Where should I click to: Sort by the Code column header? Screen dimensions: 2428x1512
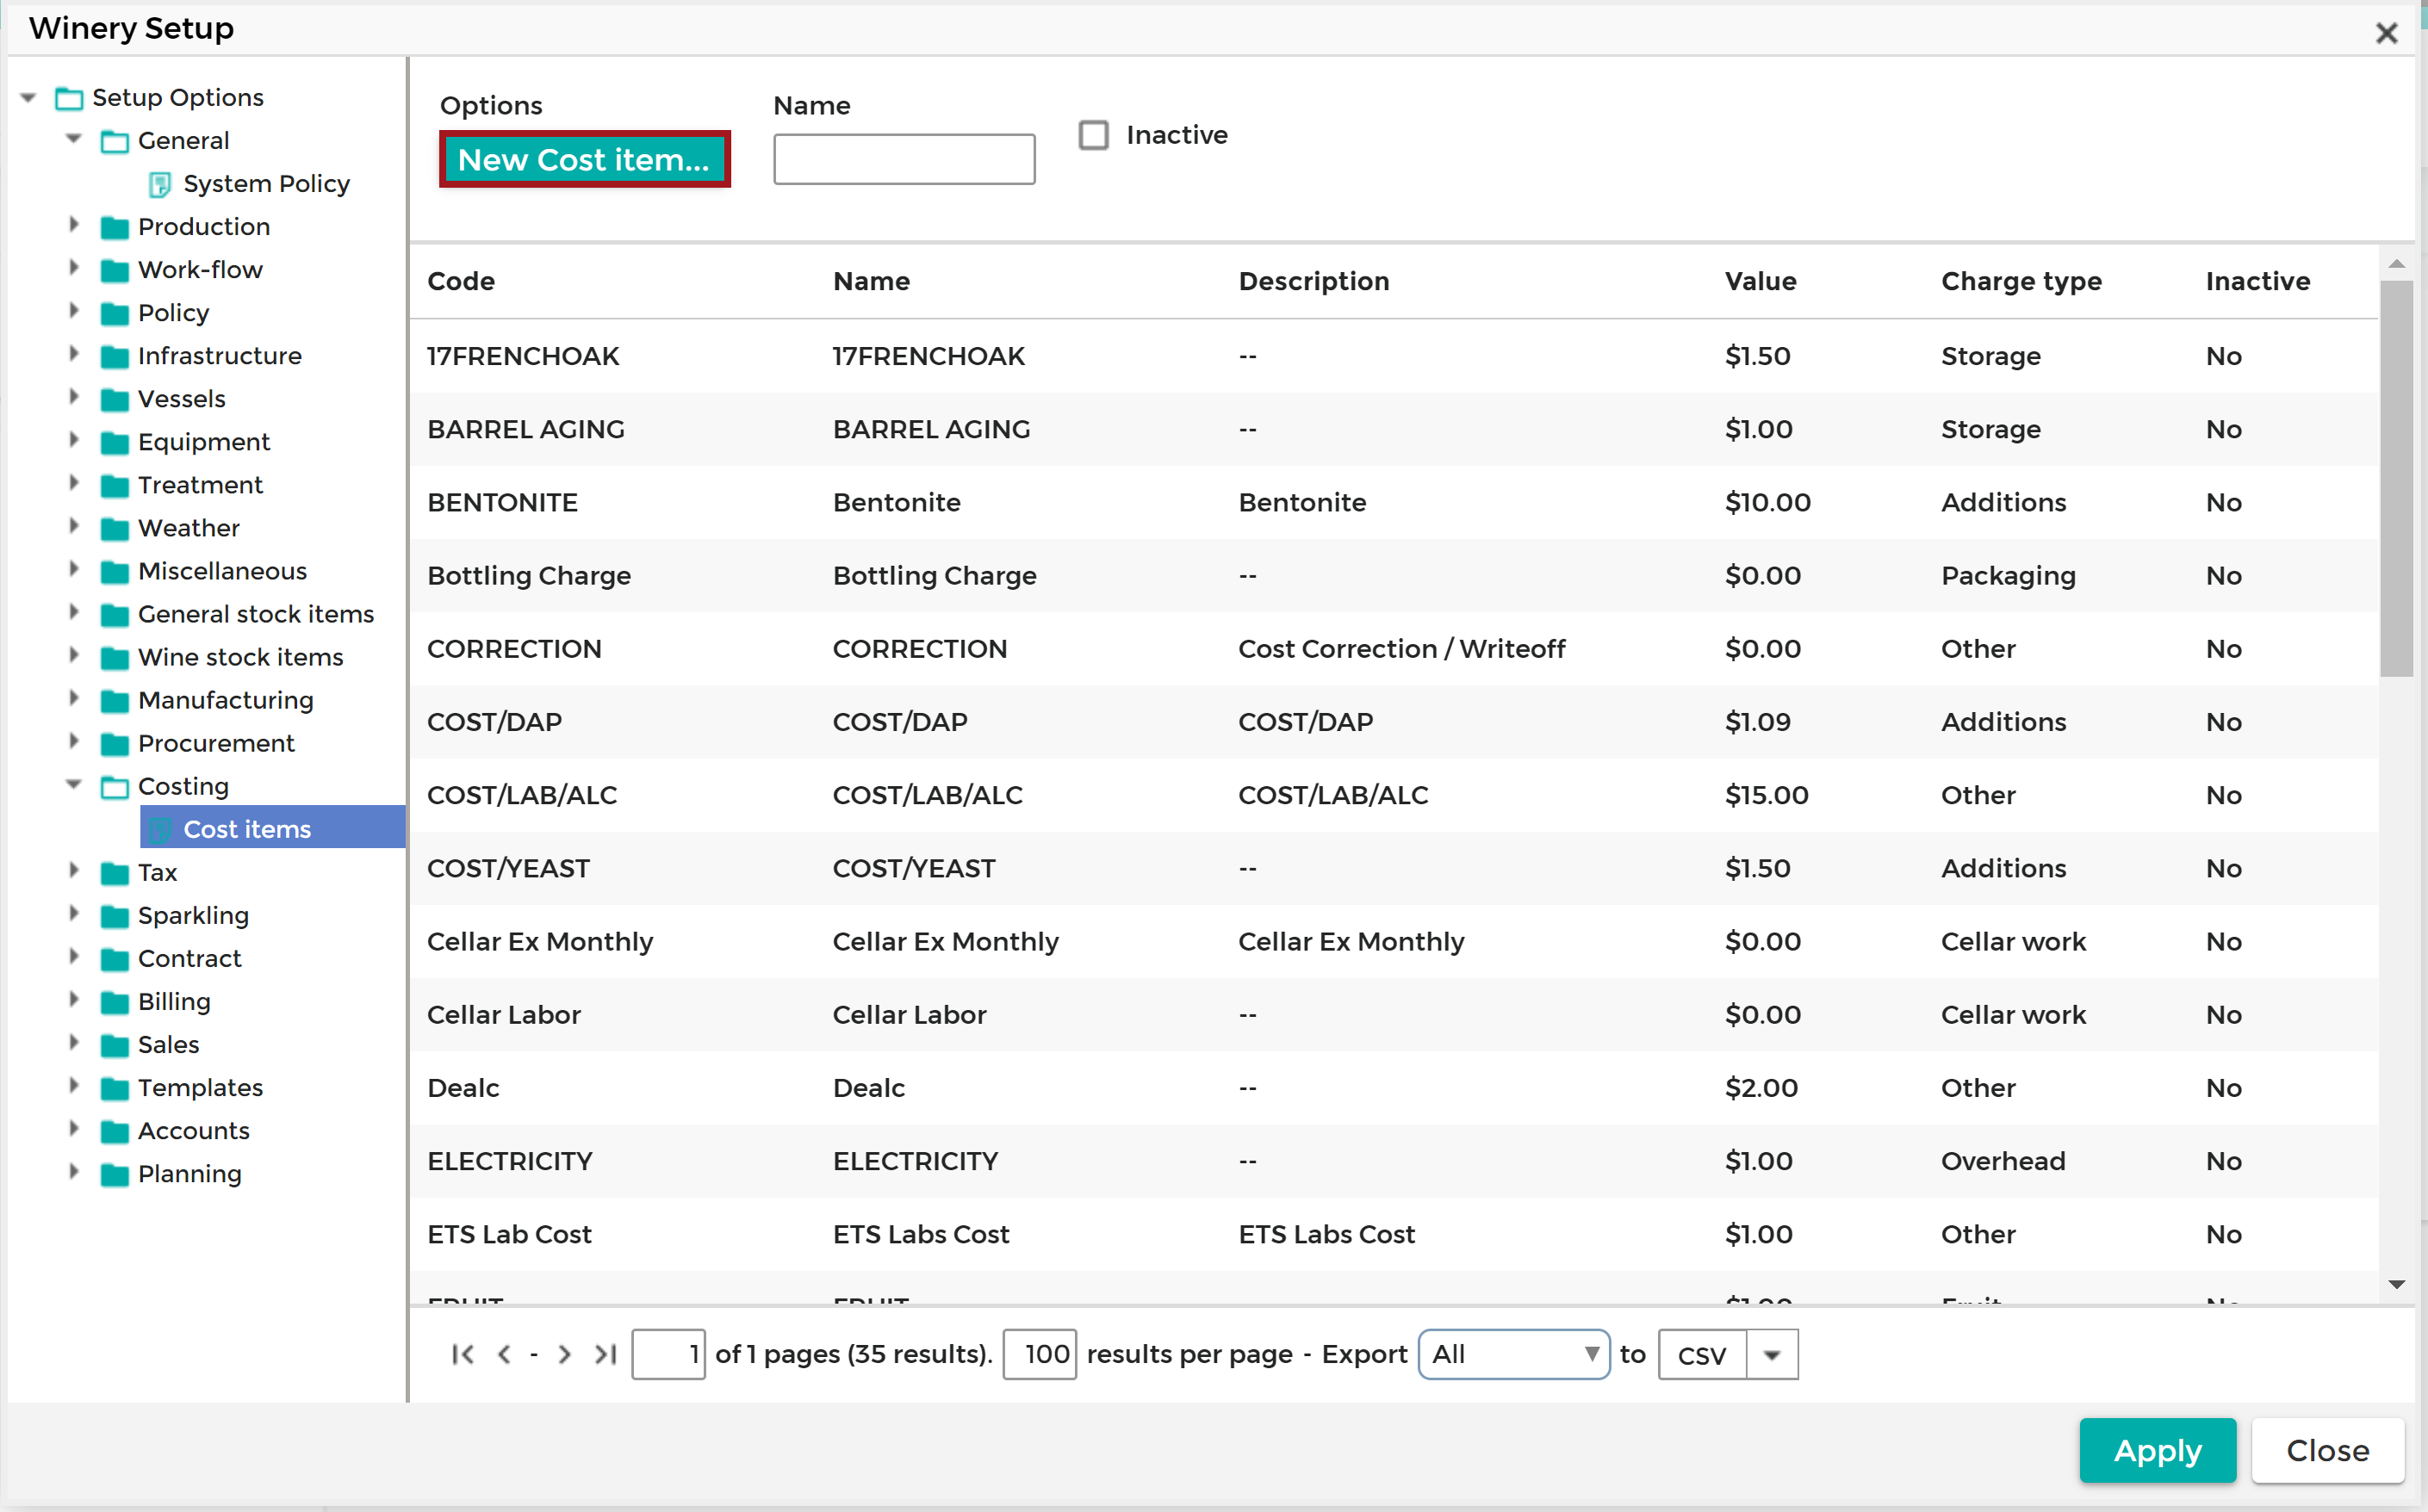pos(461,281)
